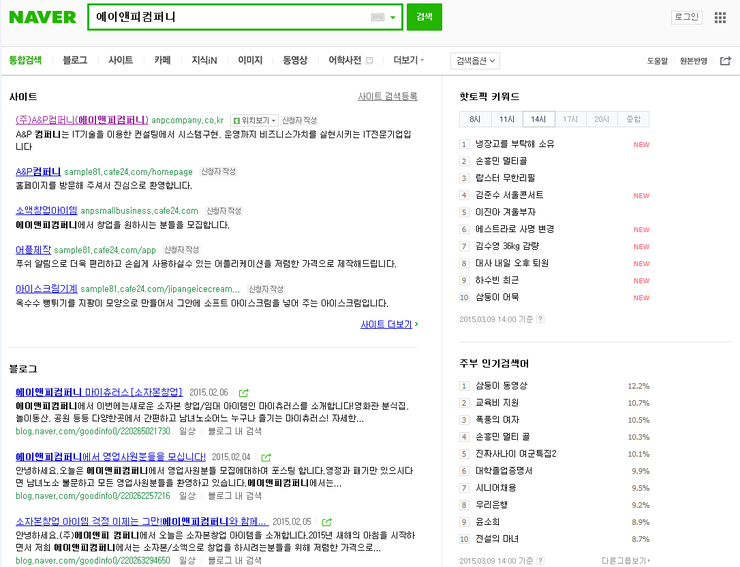Select the 통합검색 tab
Image resolution: width=740 pixels, height=567 pixels.
25,60
